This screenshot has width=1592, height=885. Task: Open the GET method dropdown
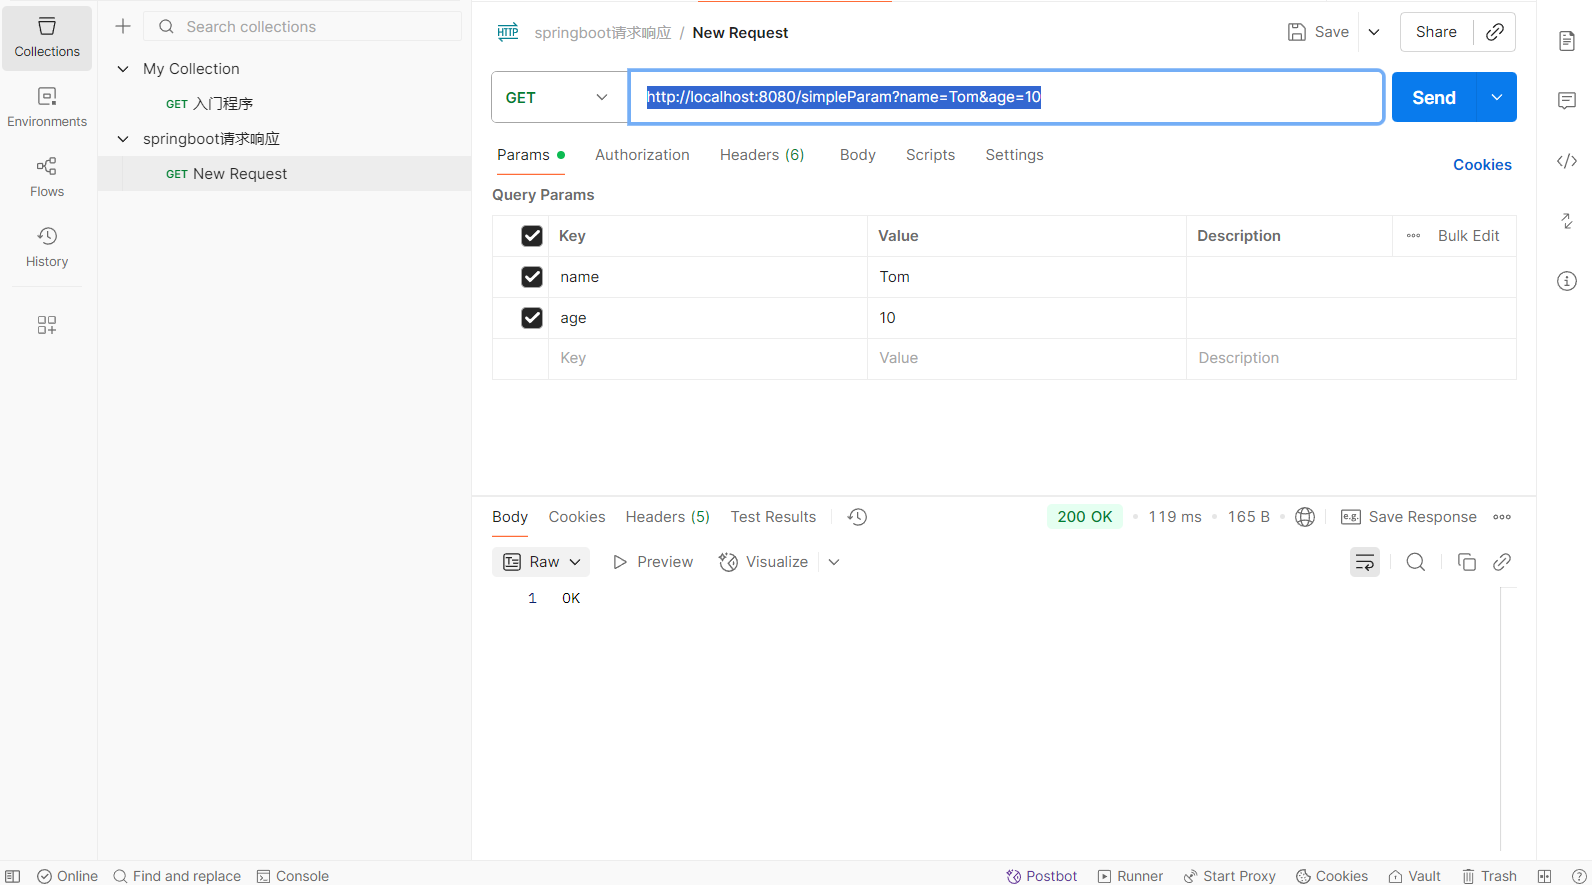click(x=559, y=97)
